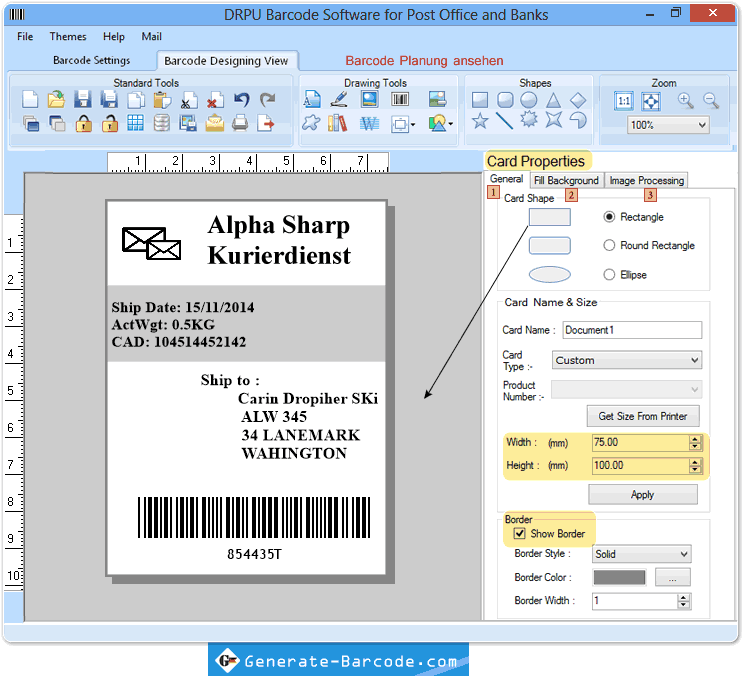744x676 pixels.
Task: Select the Triangle shape
Action: tap(553, 100)
